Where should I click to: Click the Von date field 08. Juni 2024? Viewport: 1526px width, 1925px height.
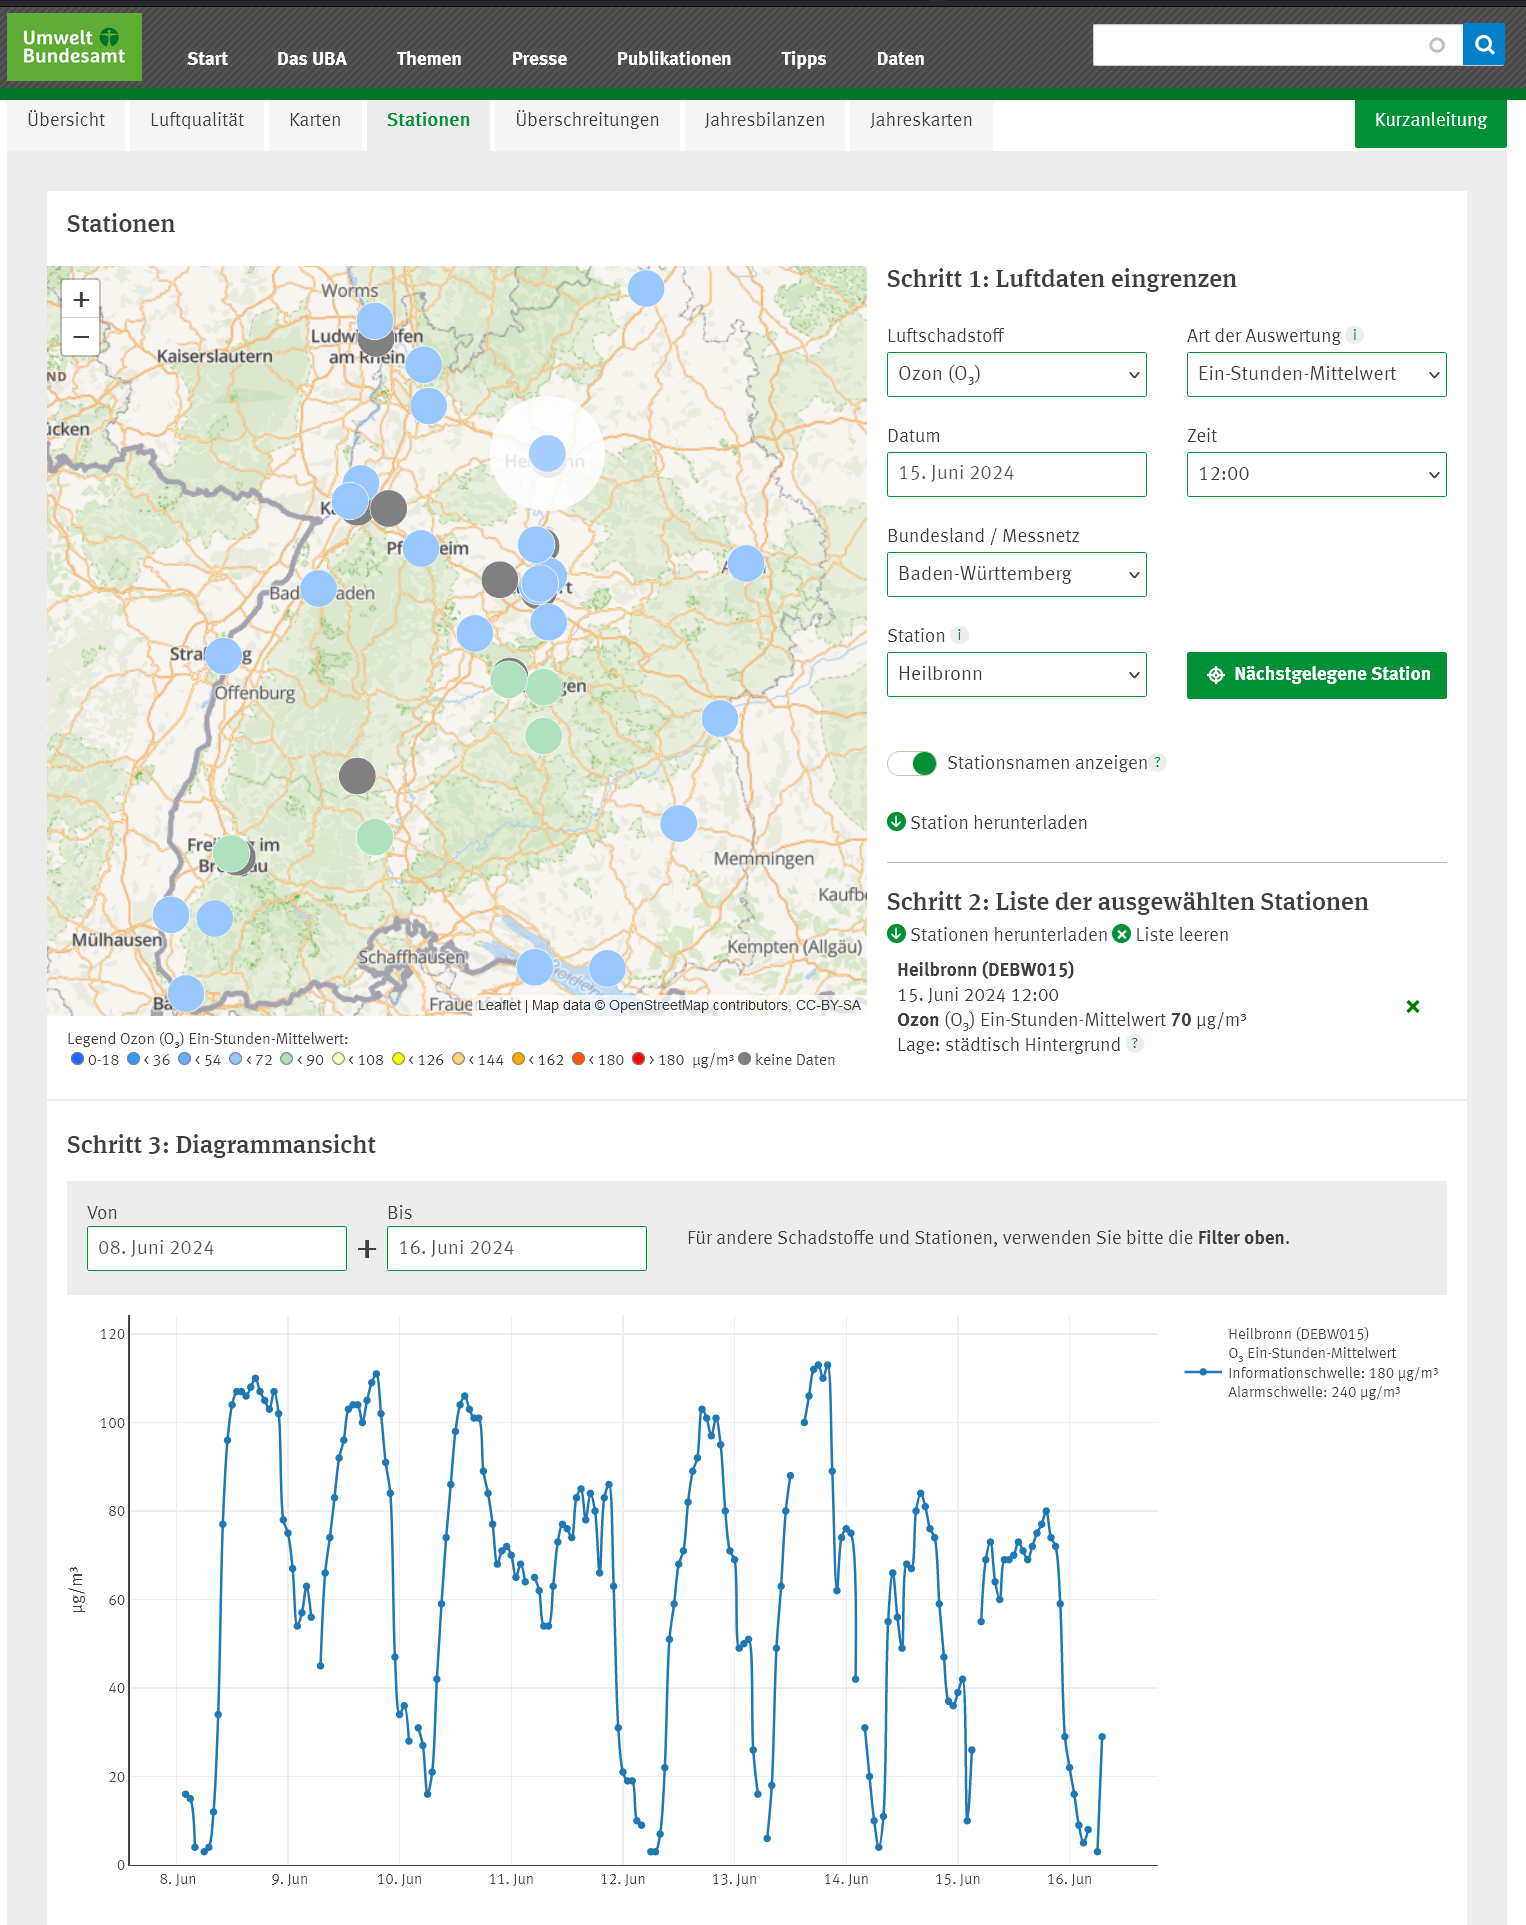point(216,1249)
